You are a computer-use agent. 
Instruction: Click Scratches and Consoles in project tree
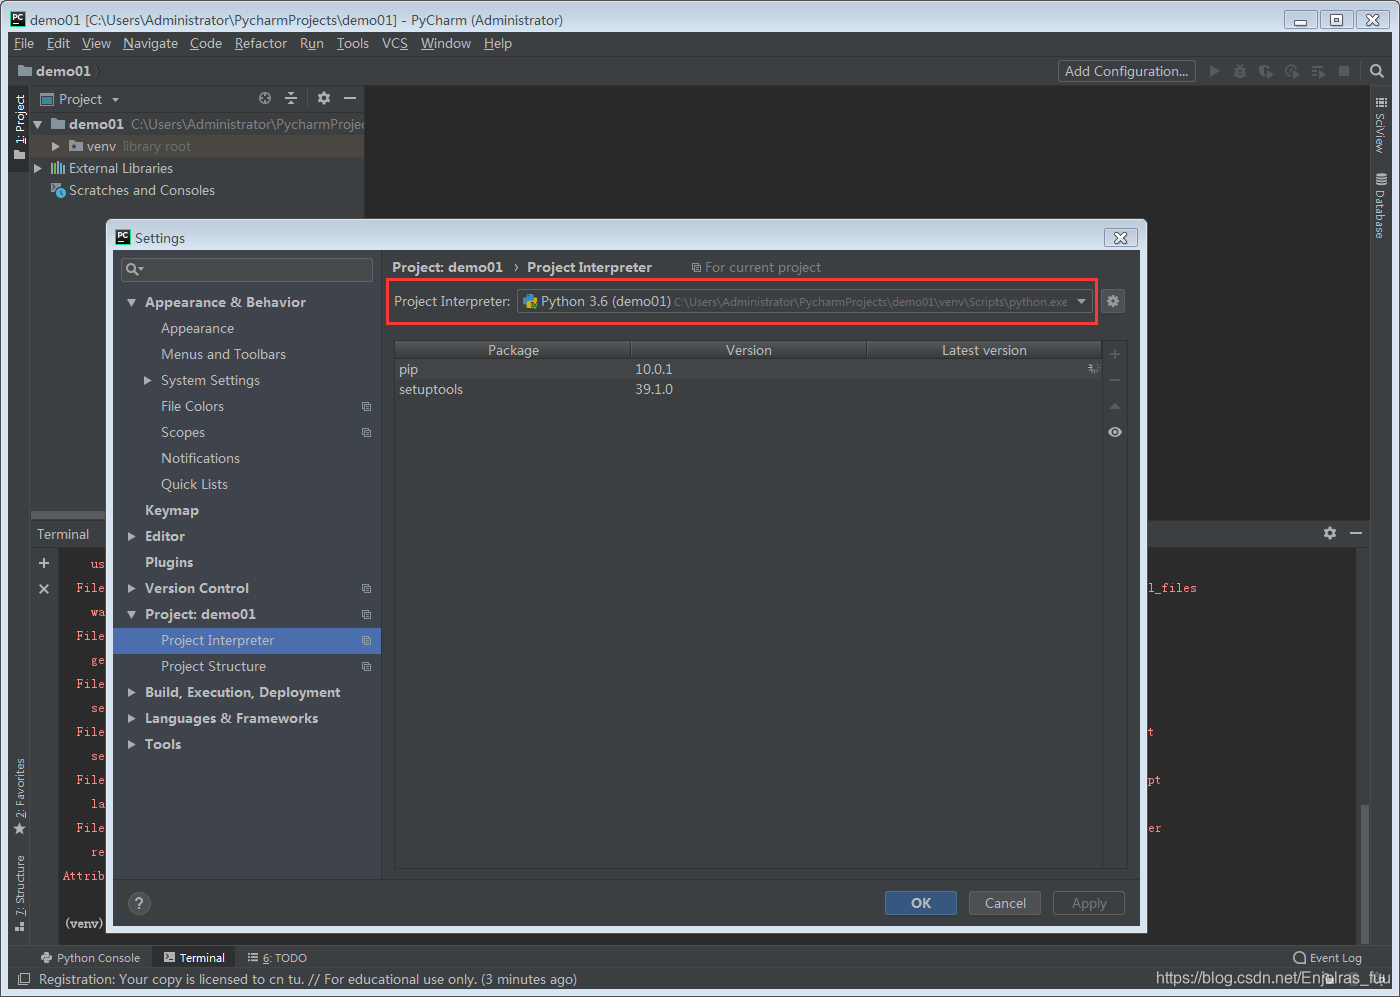[142, 190]
